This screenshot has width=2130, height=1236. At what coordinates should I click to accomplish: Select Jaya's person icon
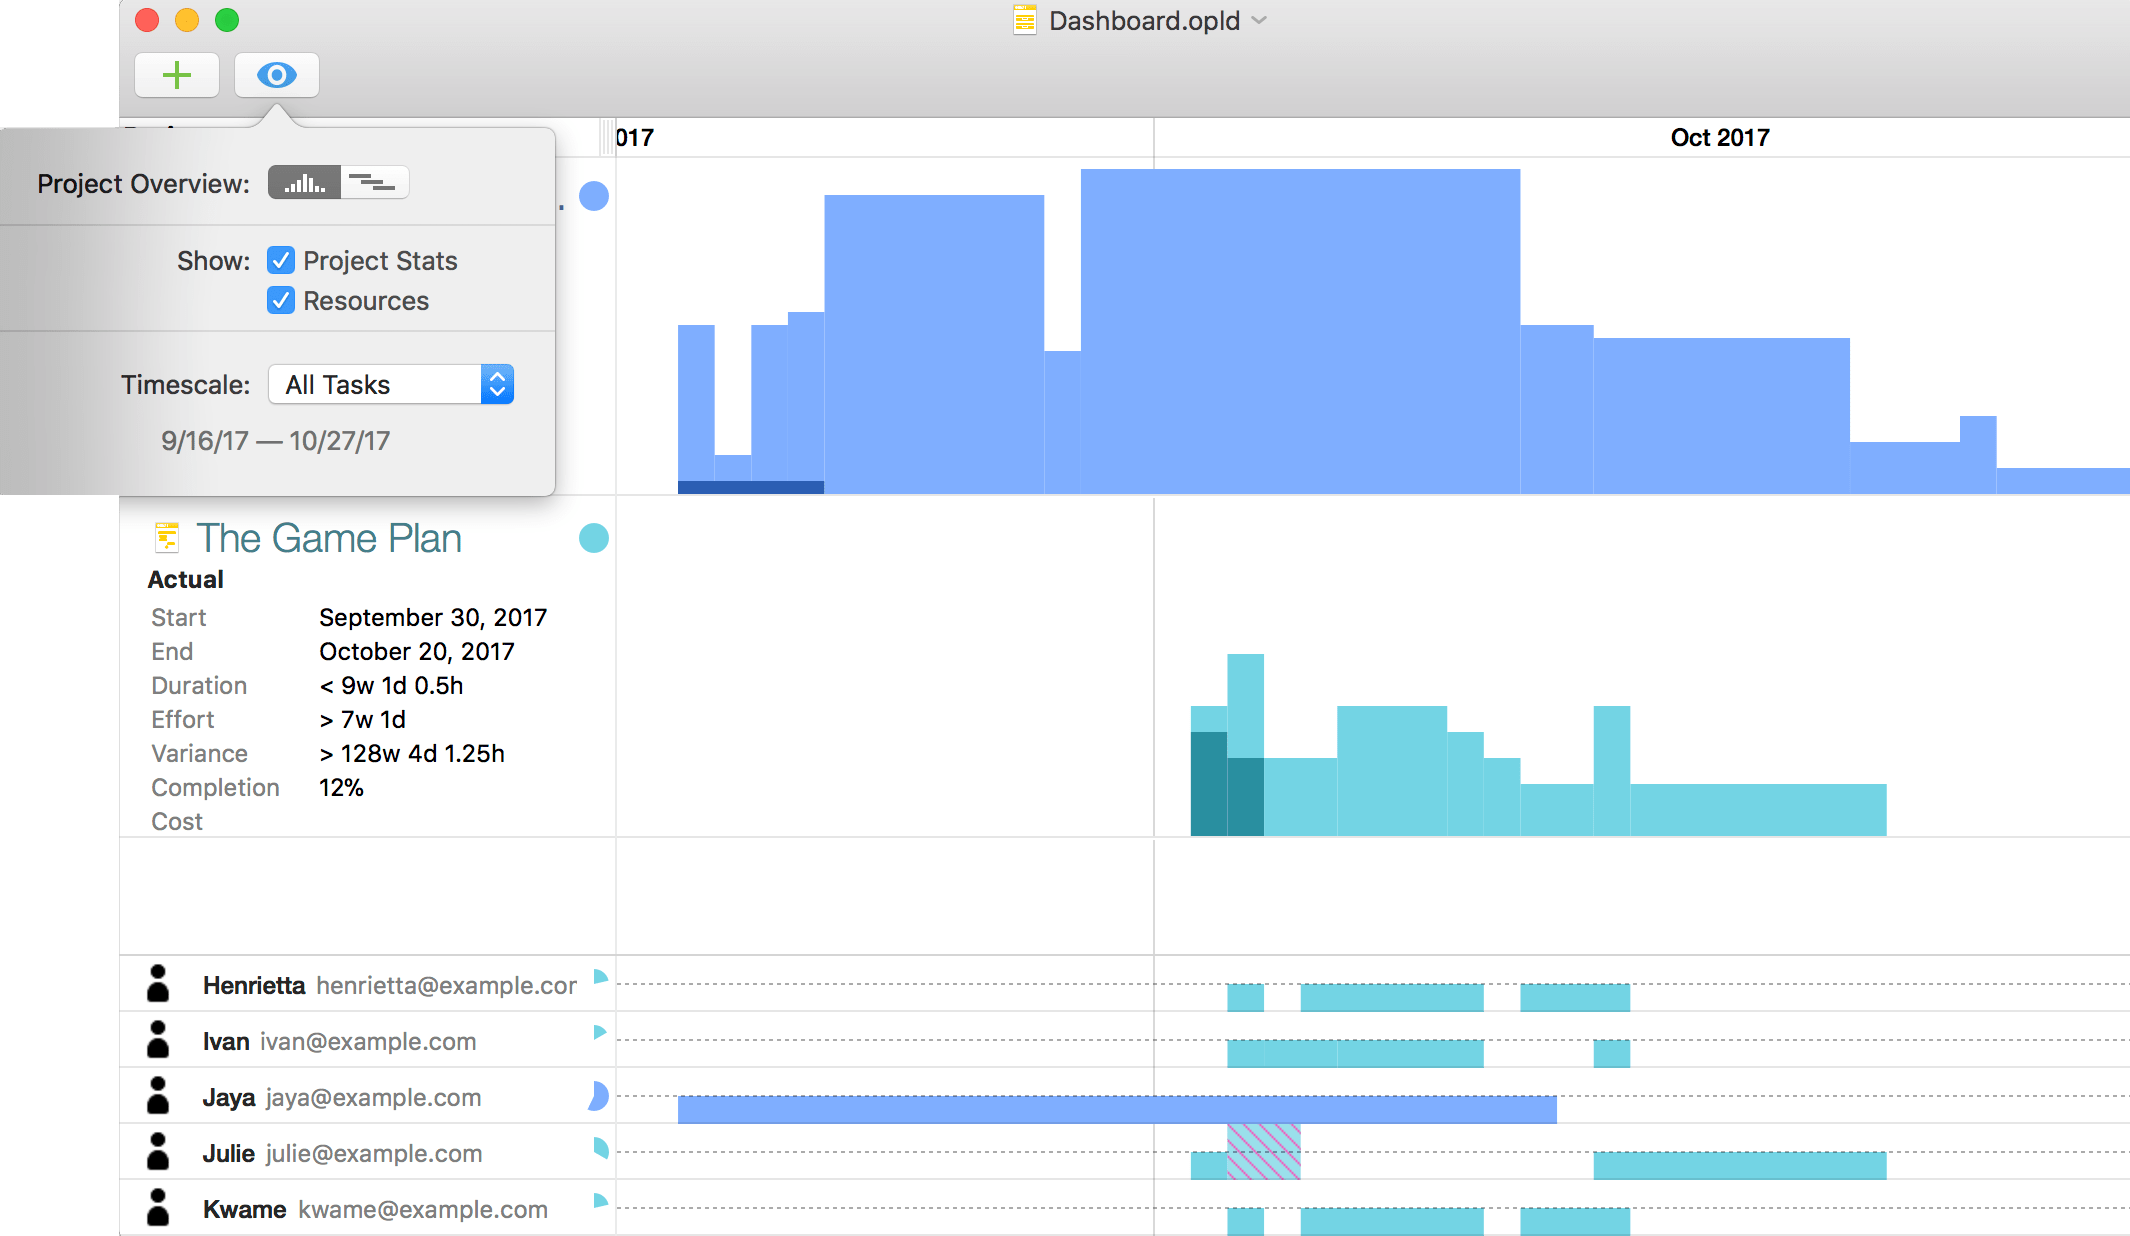coord(158,1096)
